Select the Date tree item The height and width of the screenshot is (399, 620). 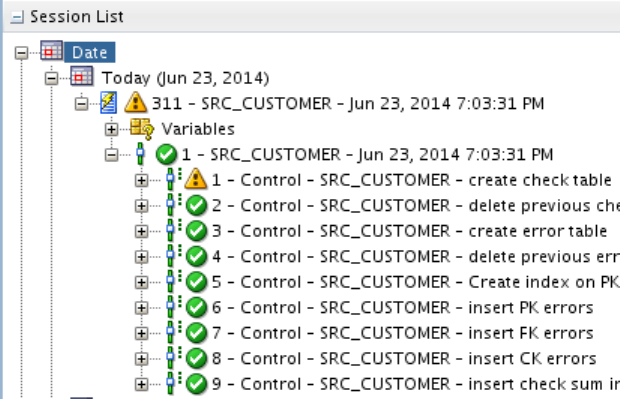pos(90,52)
